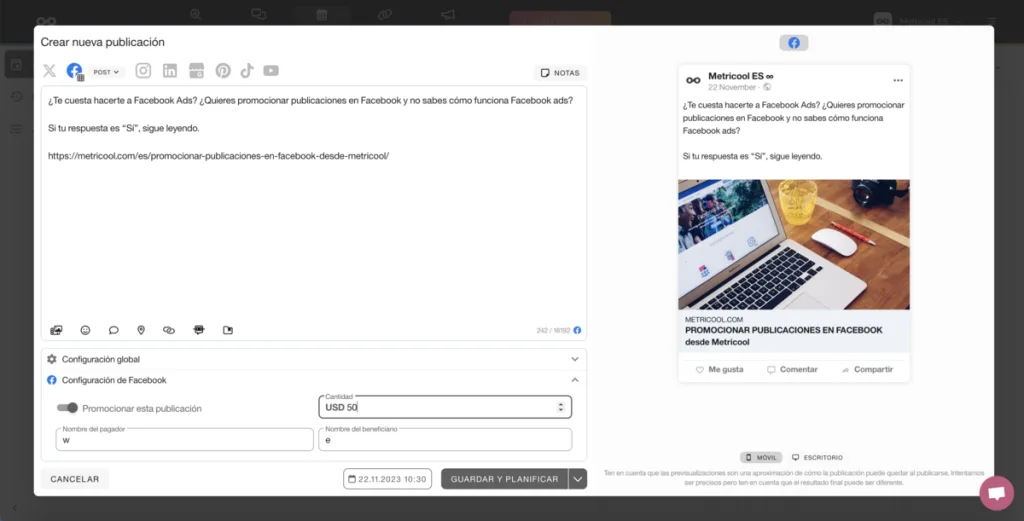Click the Nombre del beneficiario field
1024x521 pixels.
(x=445, y=439)
